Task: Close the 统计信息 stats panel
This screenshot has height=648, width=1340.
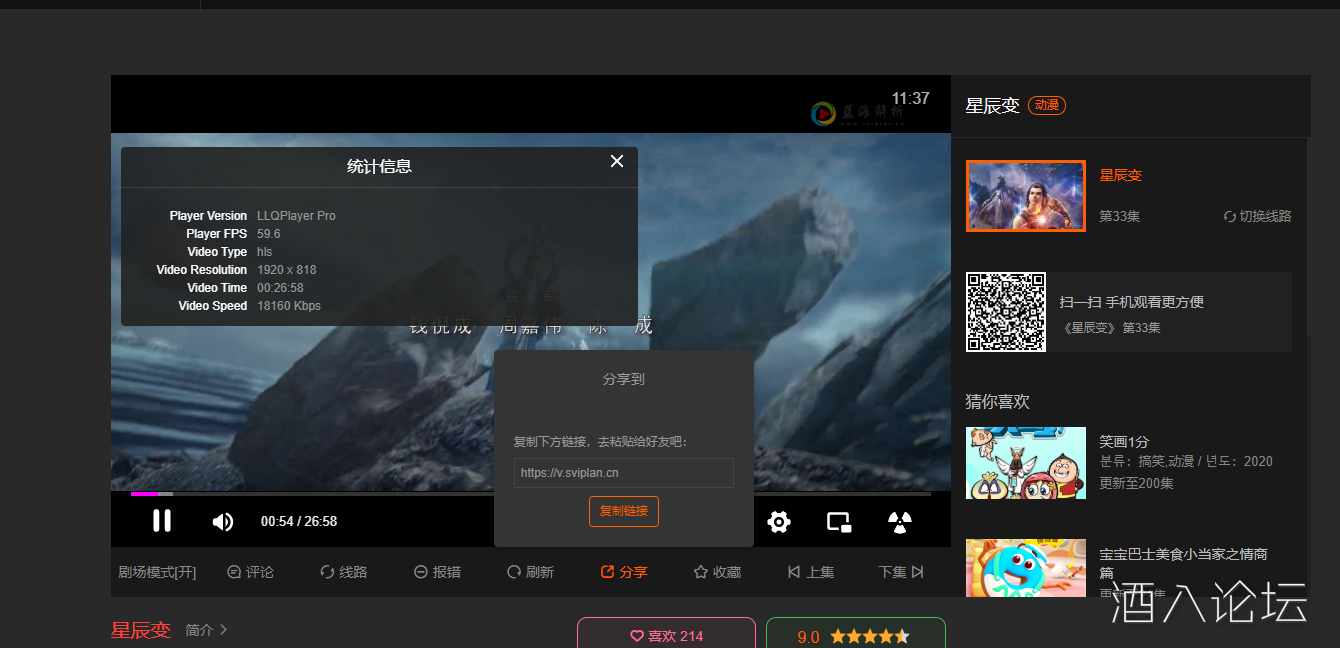Action: coord(617,162)
